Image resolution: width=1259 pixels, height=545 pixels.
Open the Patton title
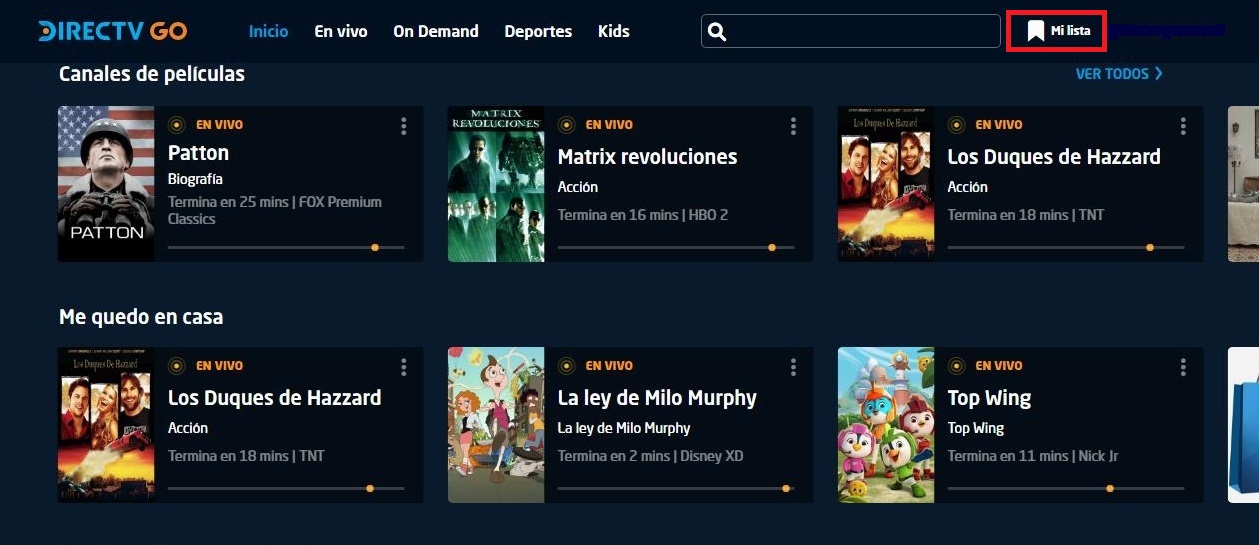click(x=198, y=153)
